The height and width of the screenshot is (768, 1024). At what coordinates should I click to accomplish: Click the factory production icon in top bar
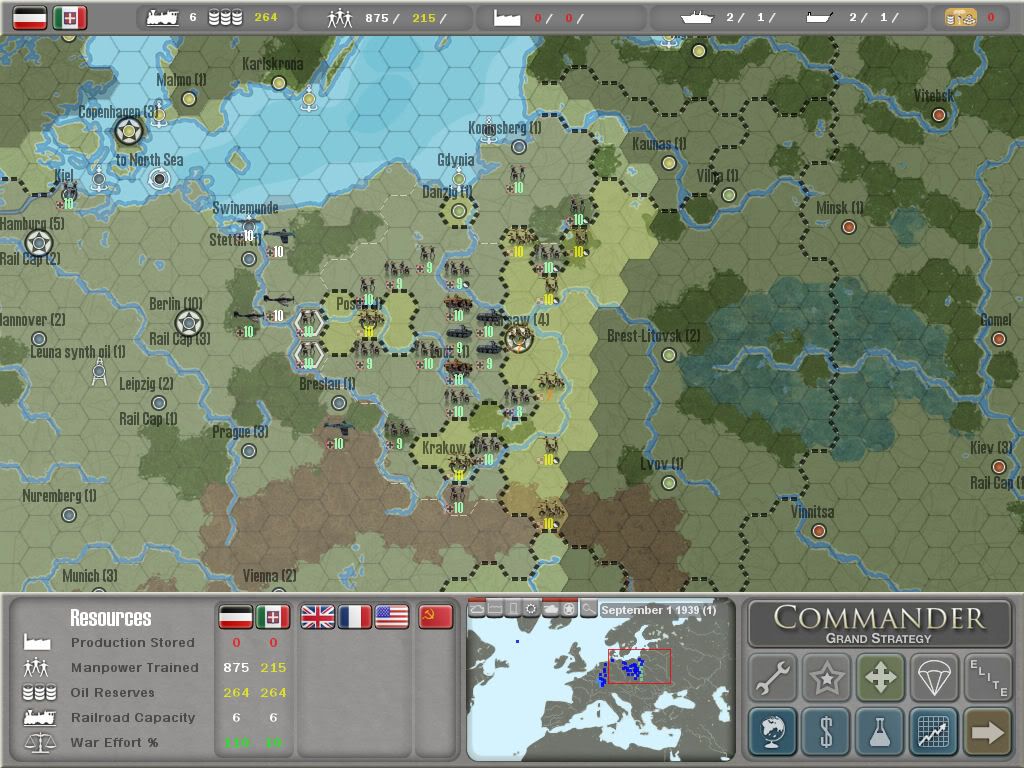(507, 18)
